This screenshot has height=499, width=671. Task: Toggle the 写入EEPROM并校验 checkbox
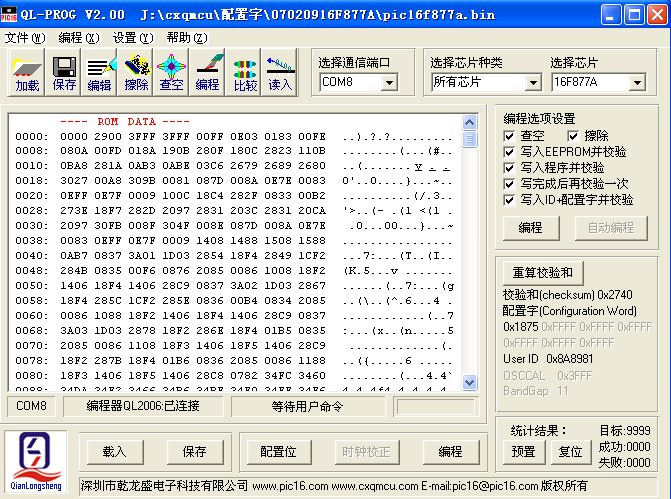[x=511, y=152]
